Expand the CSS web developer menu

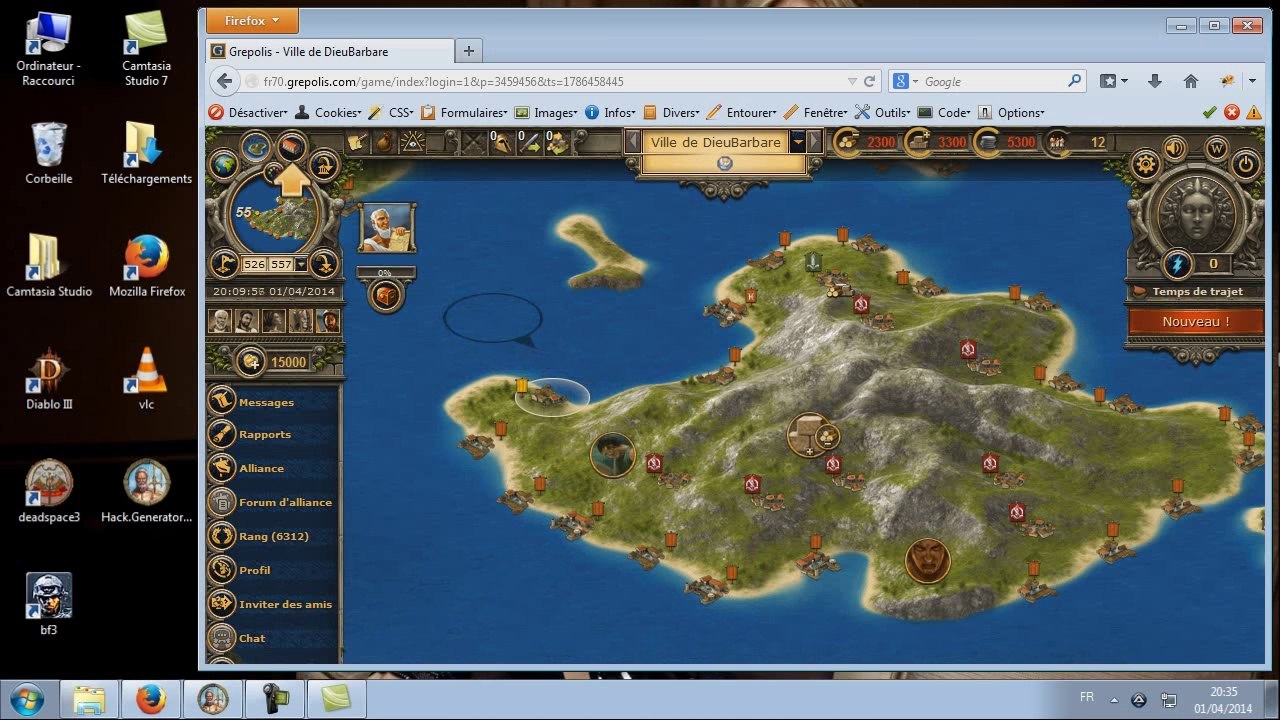pos(391,113)
